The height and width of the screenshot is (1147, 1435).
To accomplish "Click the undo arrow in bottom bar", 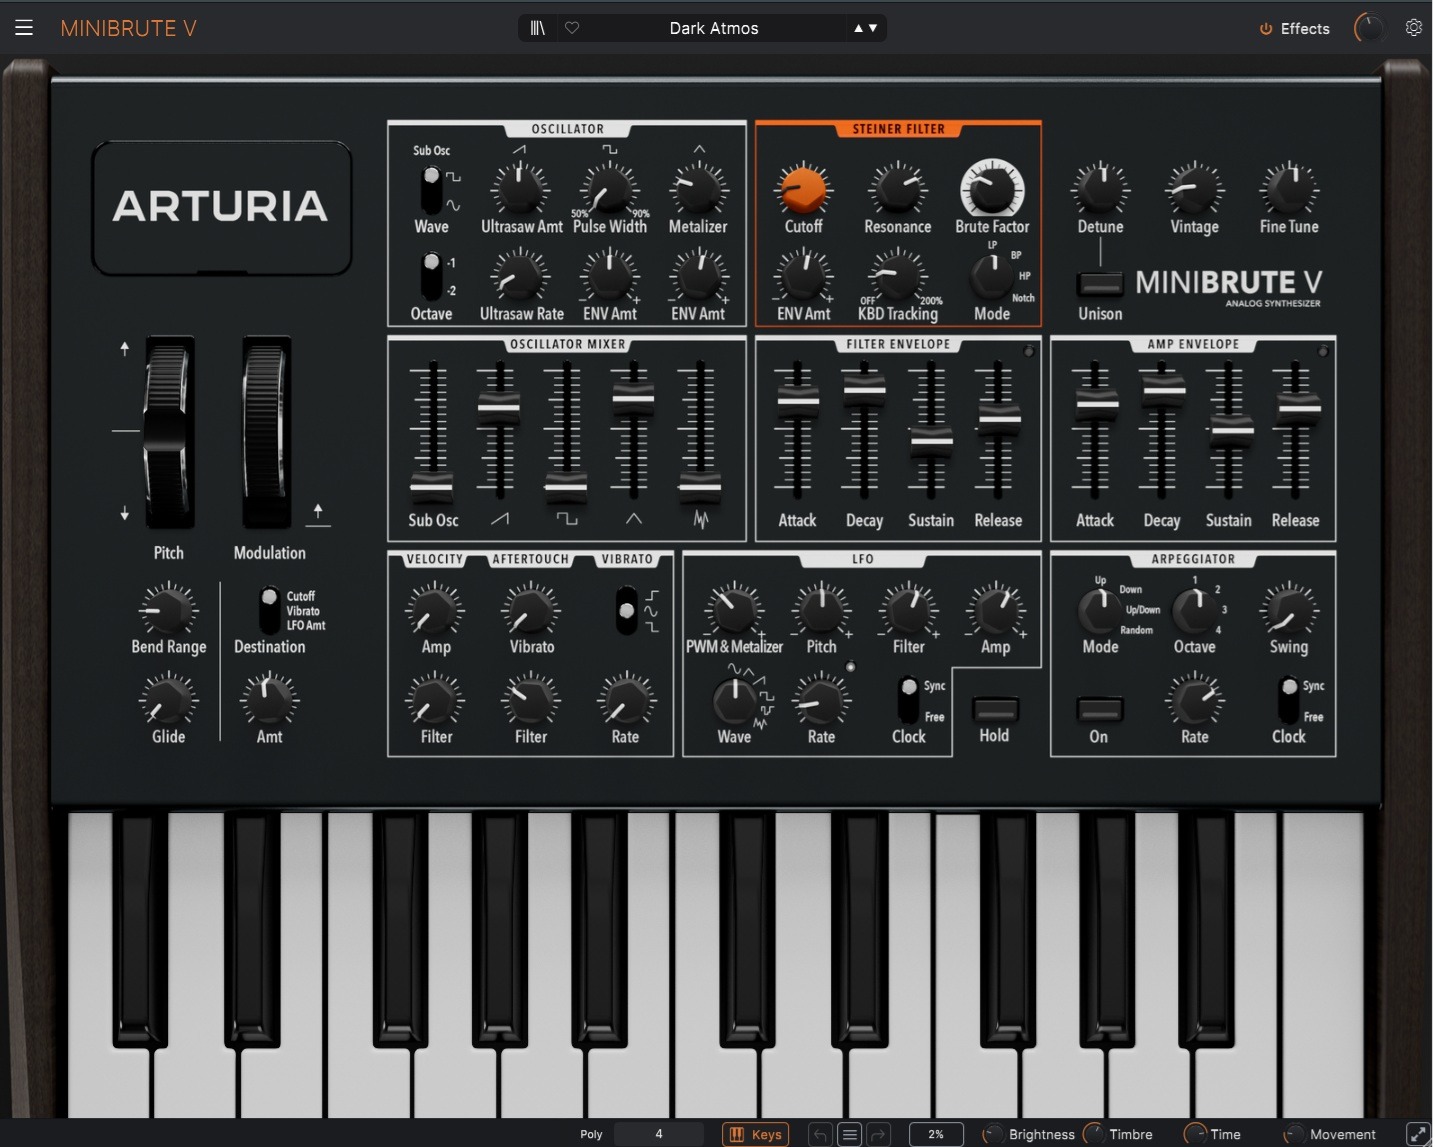I will pyautogui.click(x=820, y=1134).
